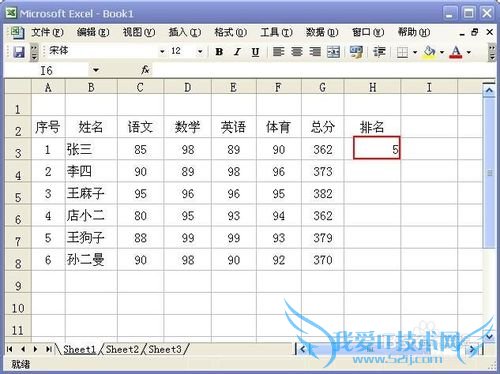Screen dimensions: 500x374
Task: Click the indent icon in toolbar
Action: (379, 52)
